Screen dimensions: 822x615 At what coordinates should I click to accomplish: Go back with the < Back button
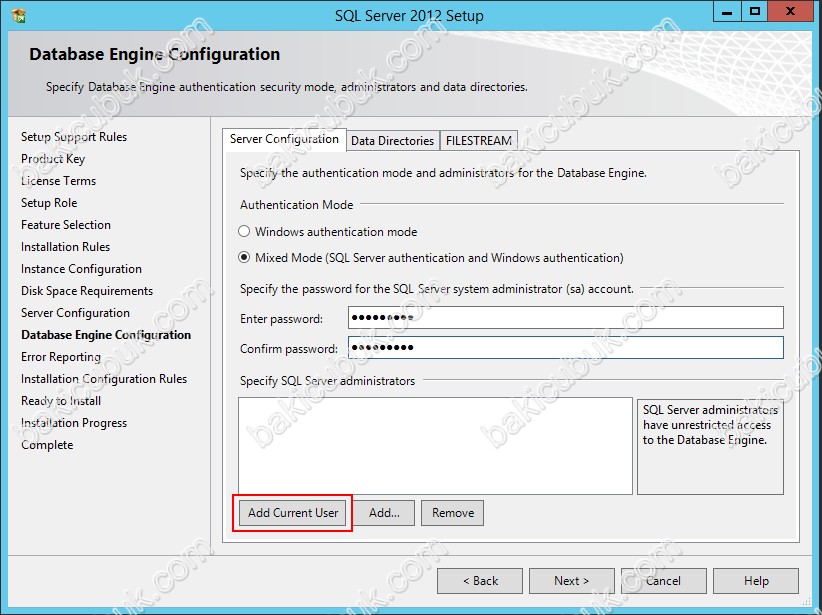click(x=480, y=581)
